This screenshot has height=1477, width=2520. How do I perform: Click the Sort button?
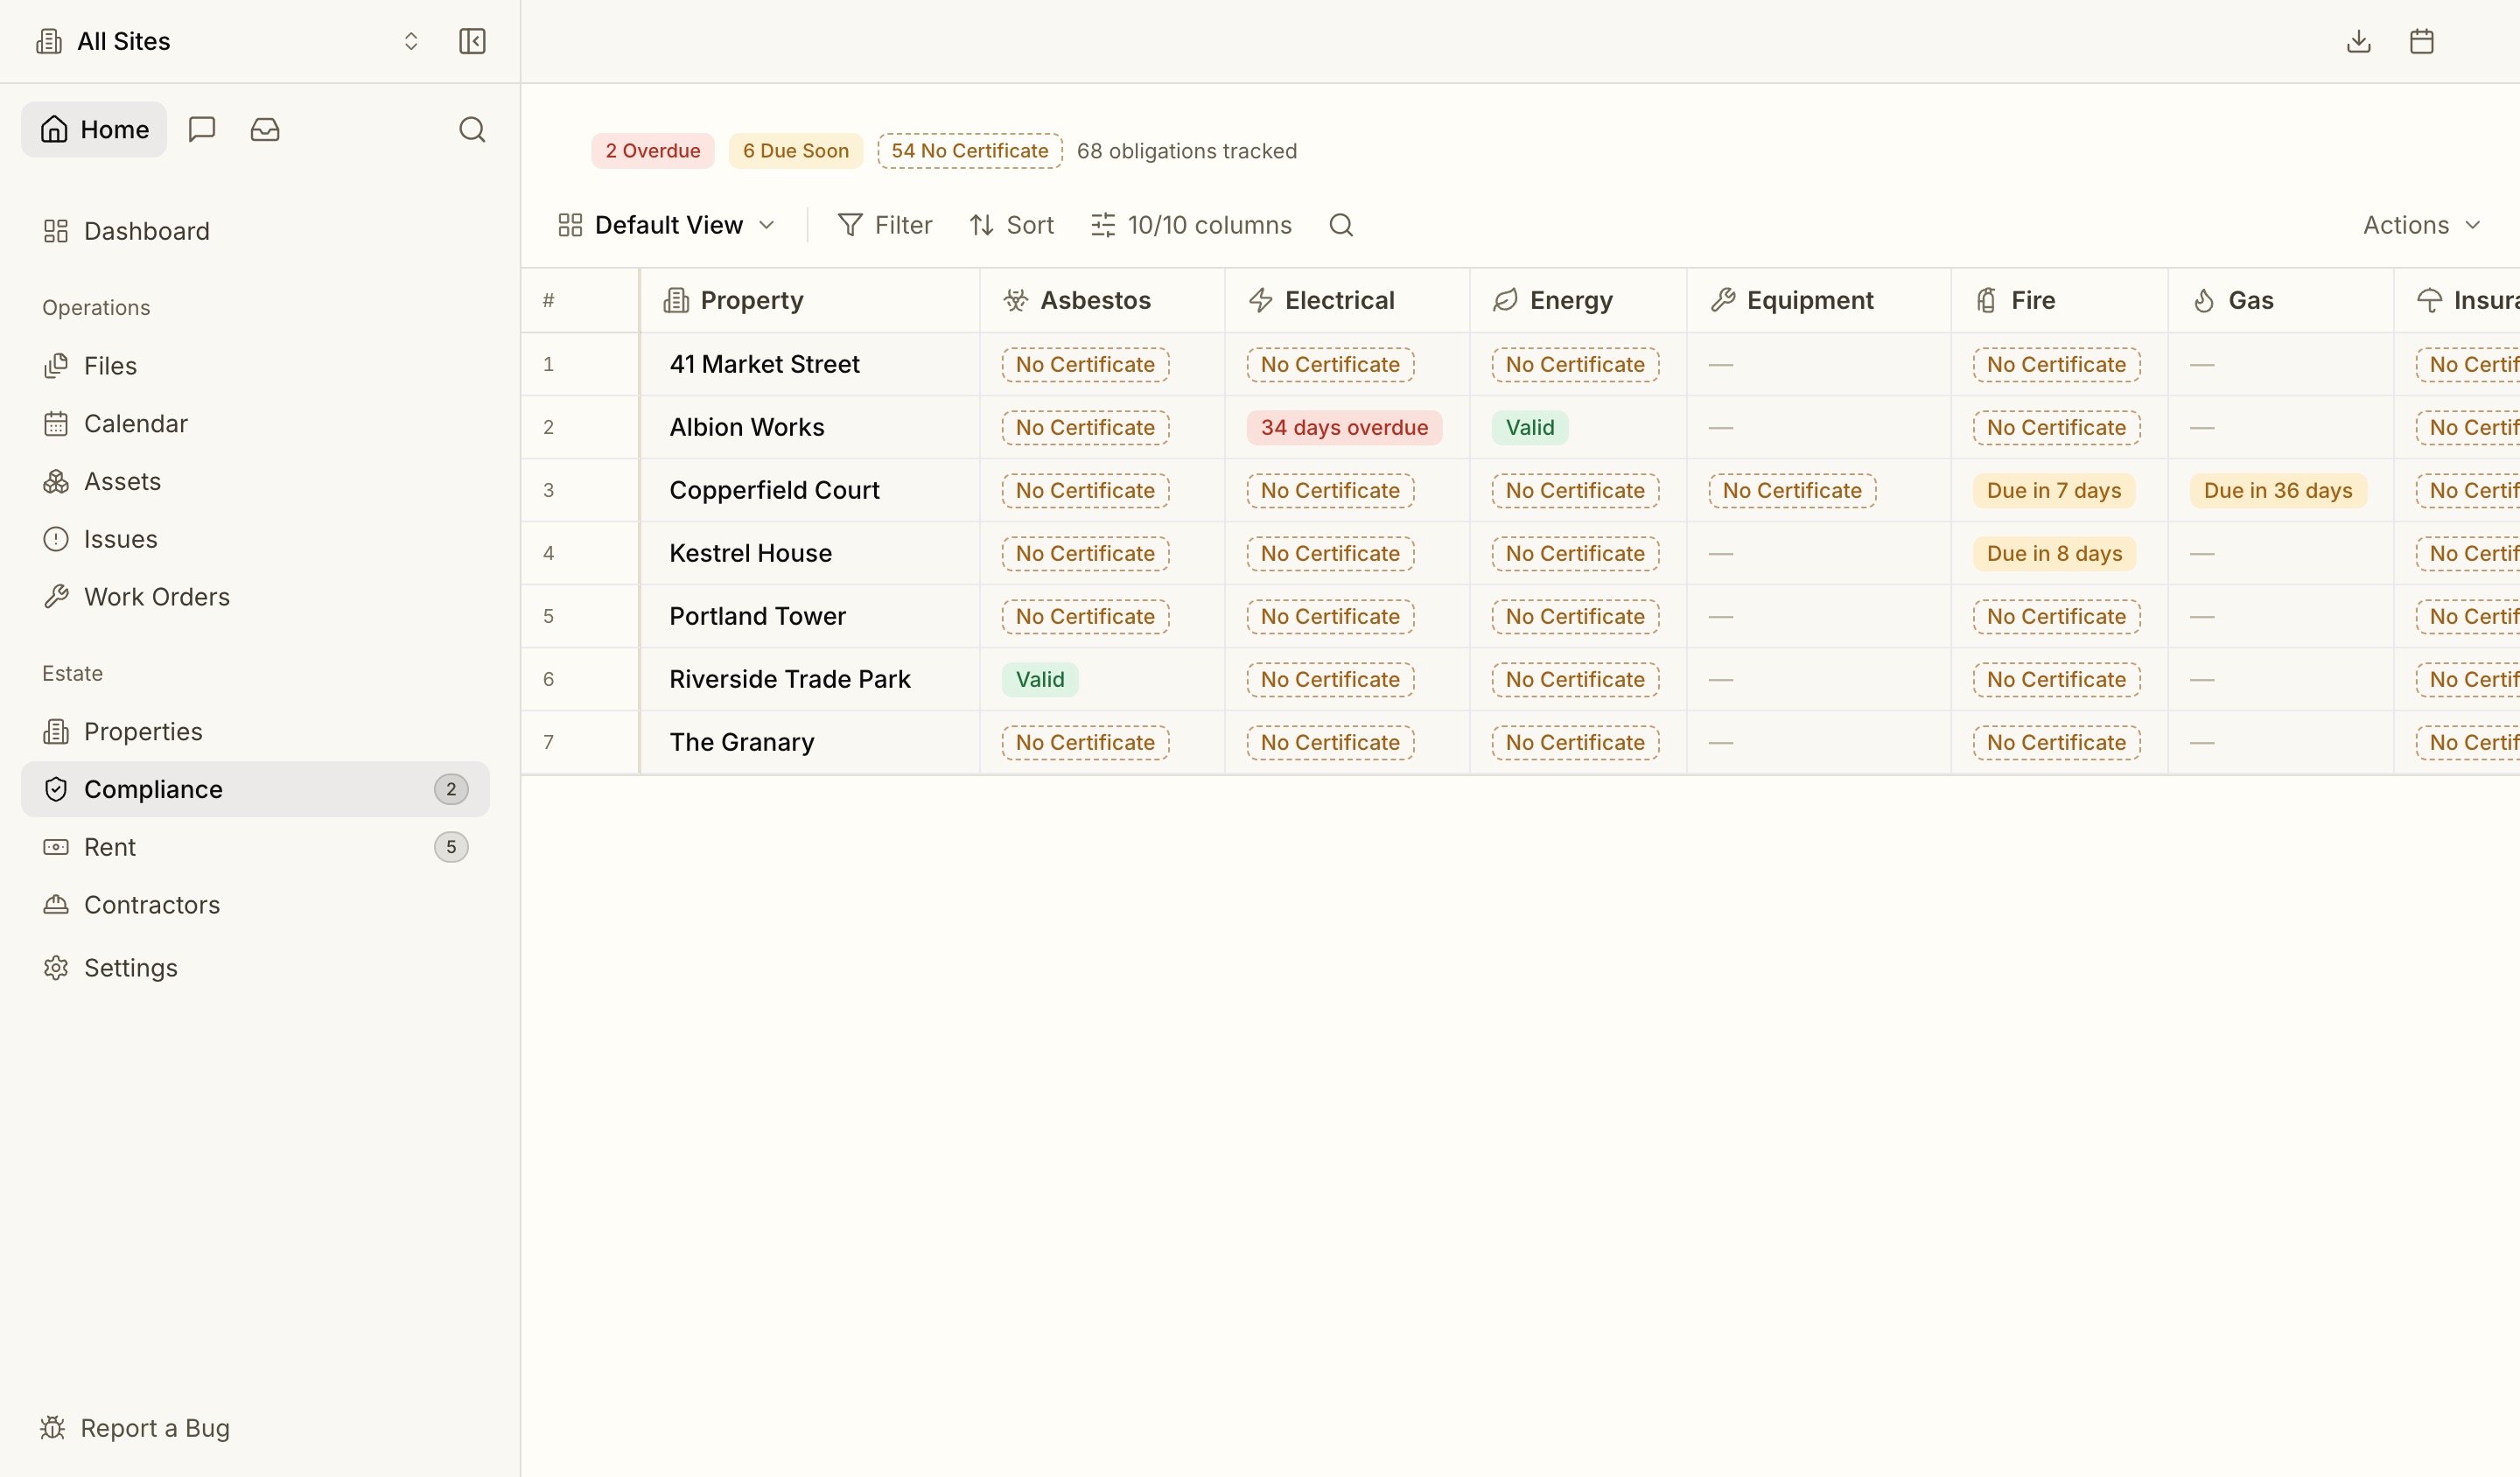coord(1012,225)
